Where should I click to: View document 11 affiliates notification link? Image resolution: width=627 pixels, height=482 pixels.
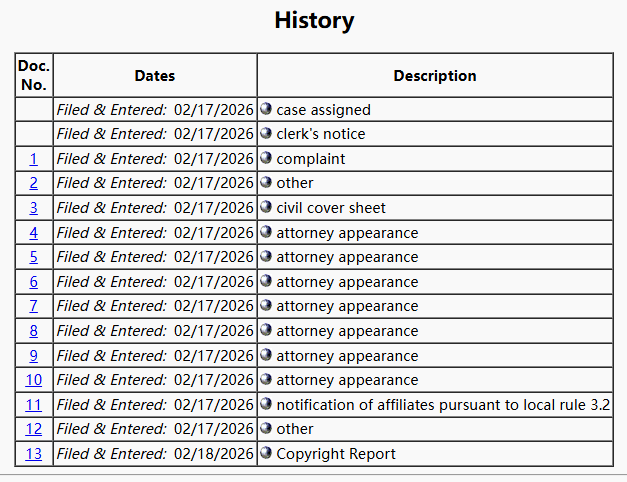pos(34,405)
